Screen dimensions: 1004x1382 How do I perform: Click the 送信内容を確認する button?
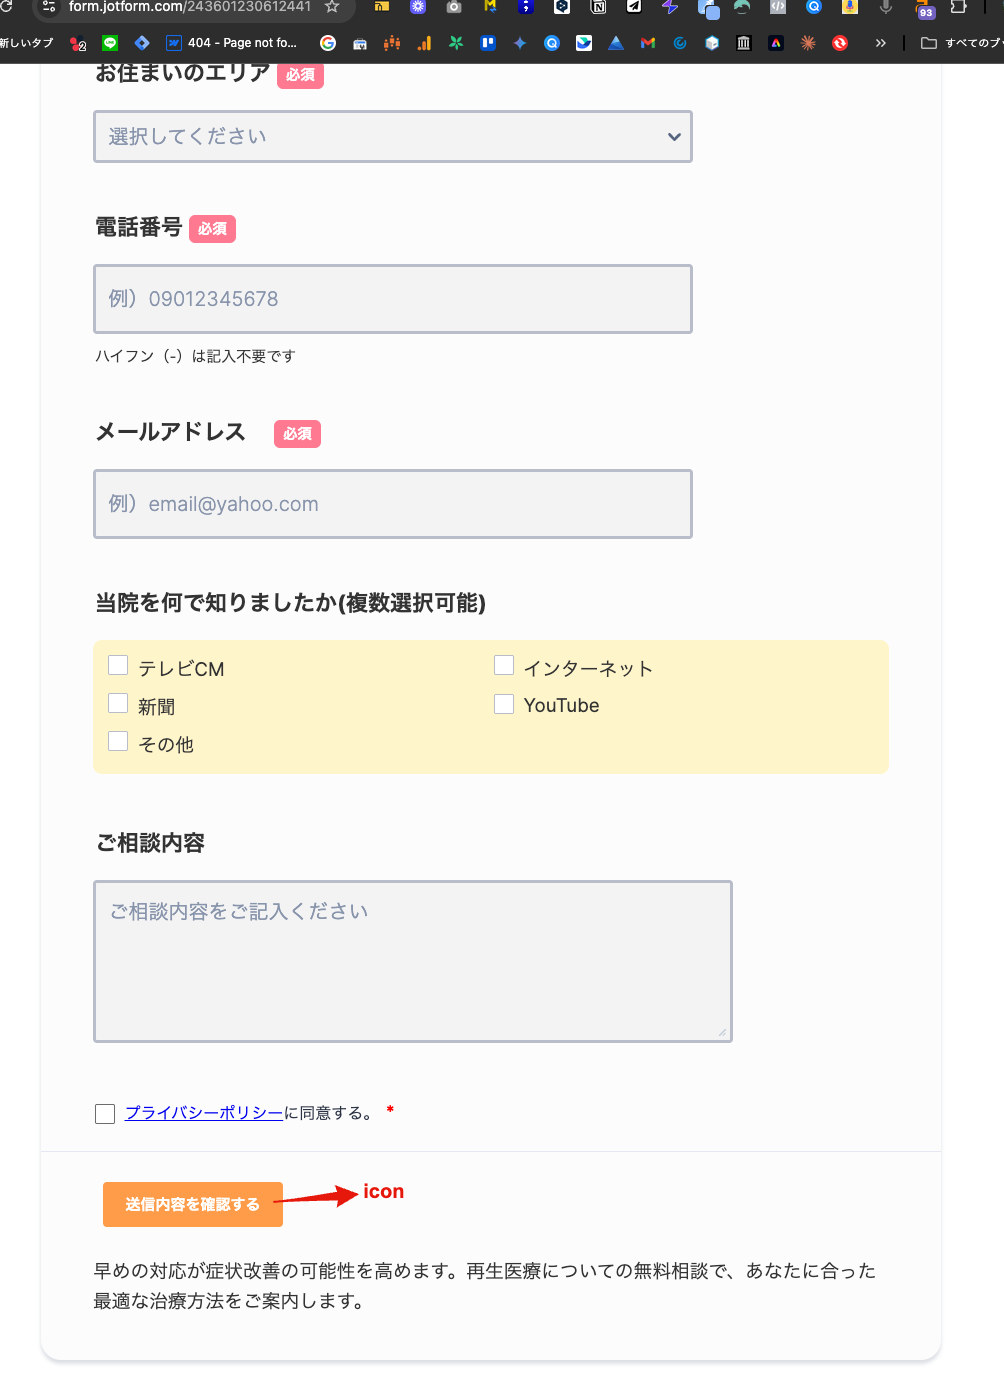(193, 1204)
